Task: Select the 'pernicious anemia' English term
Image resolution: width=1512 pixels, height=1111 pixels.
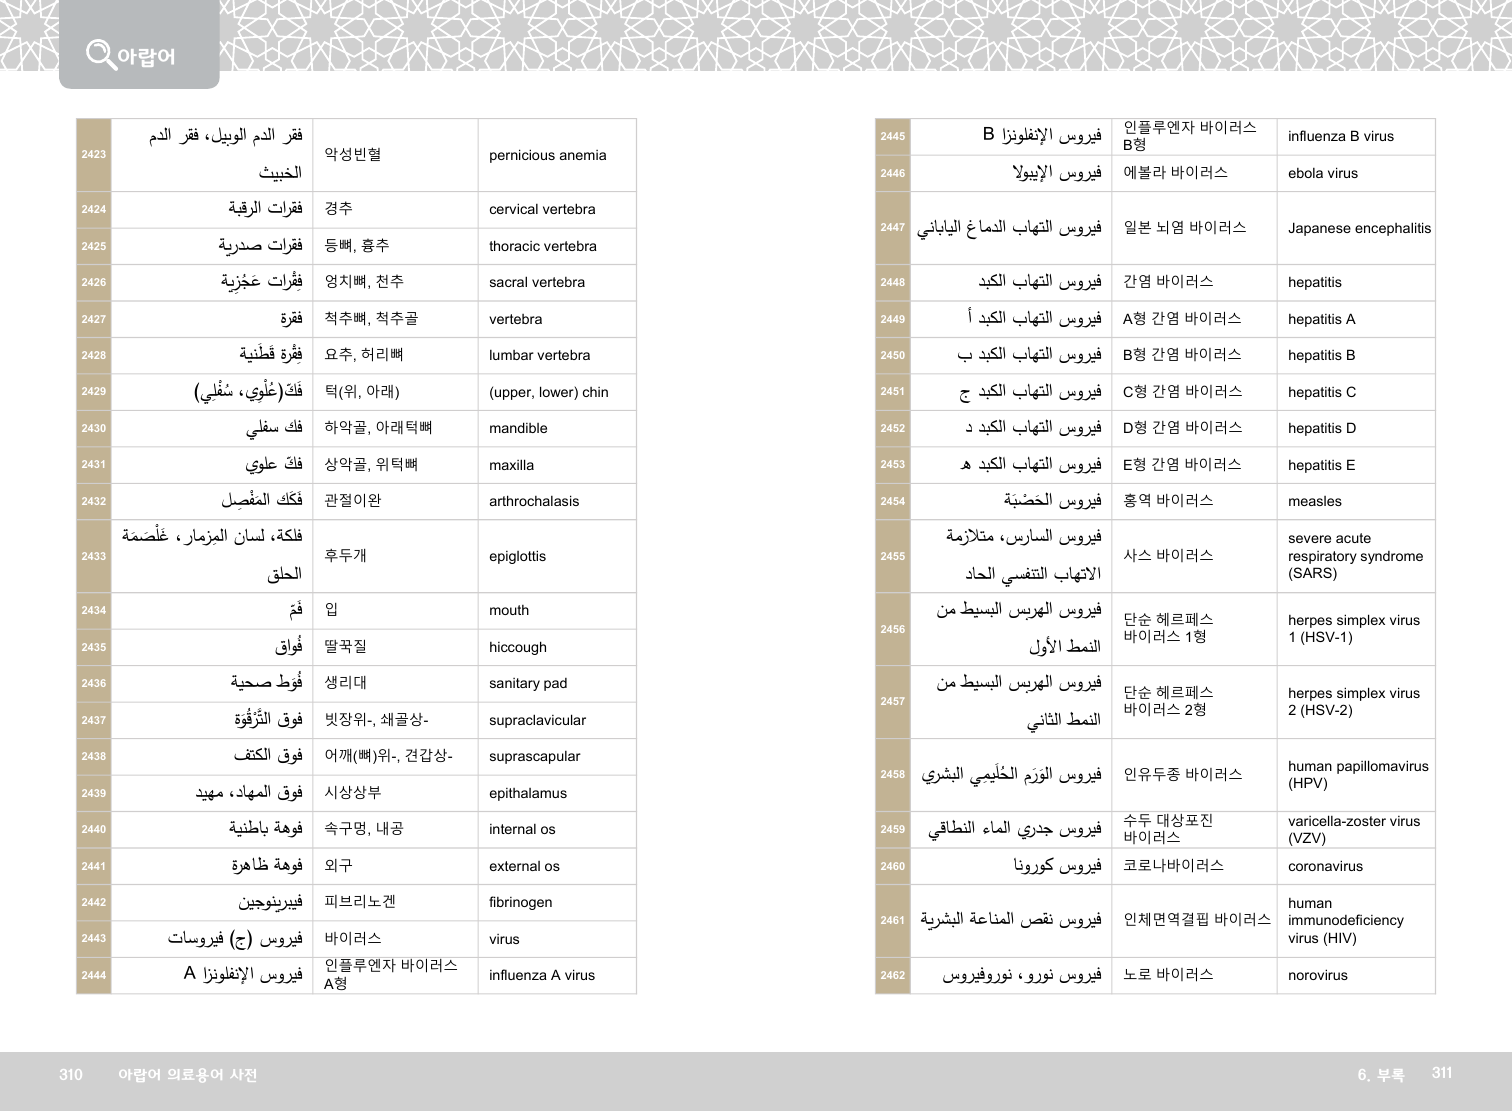Action: tap(547, 156)
